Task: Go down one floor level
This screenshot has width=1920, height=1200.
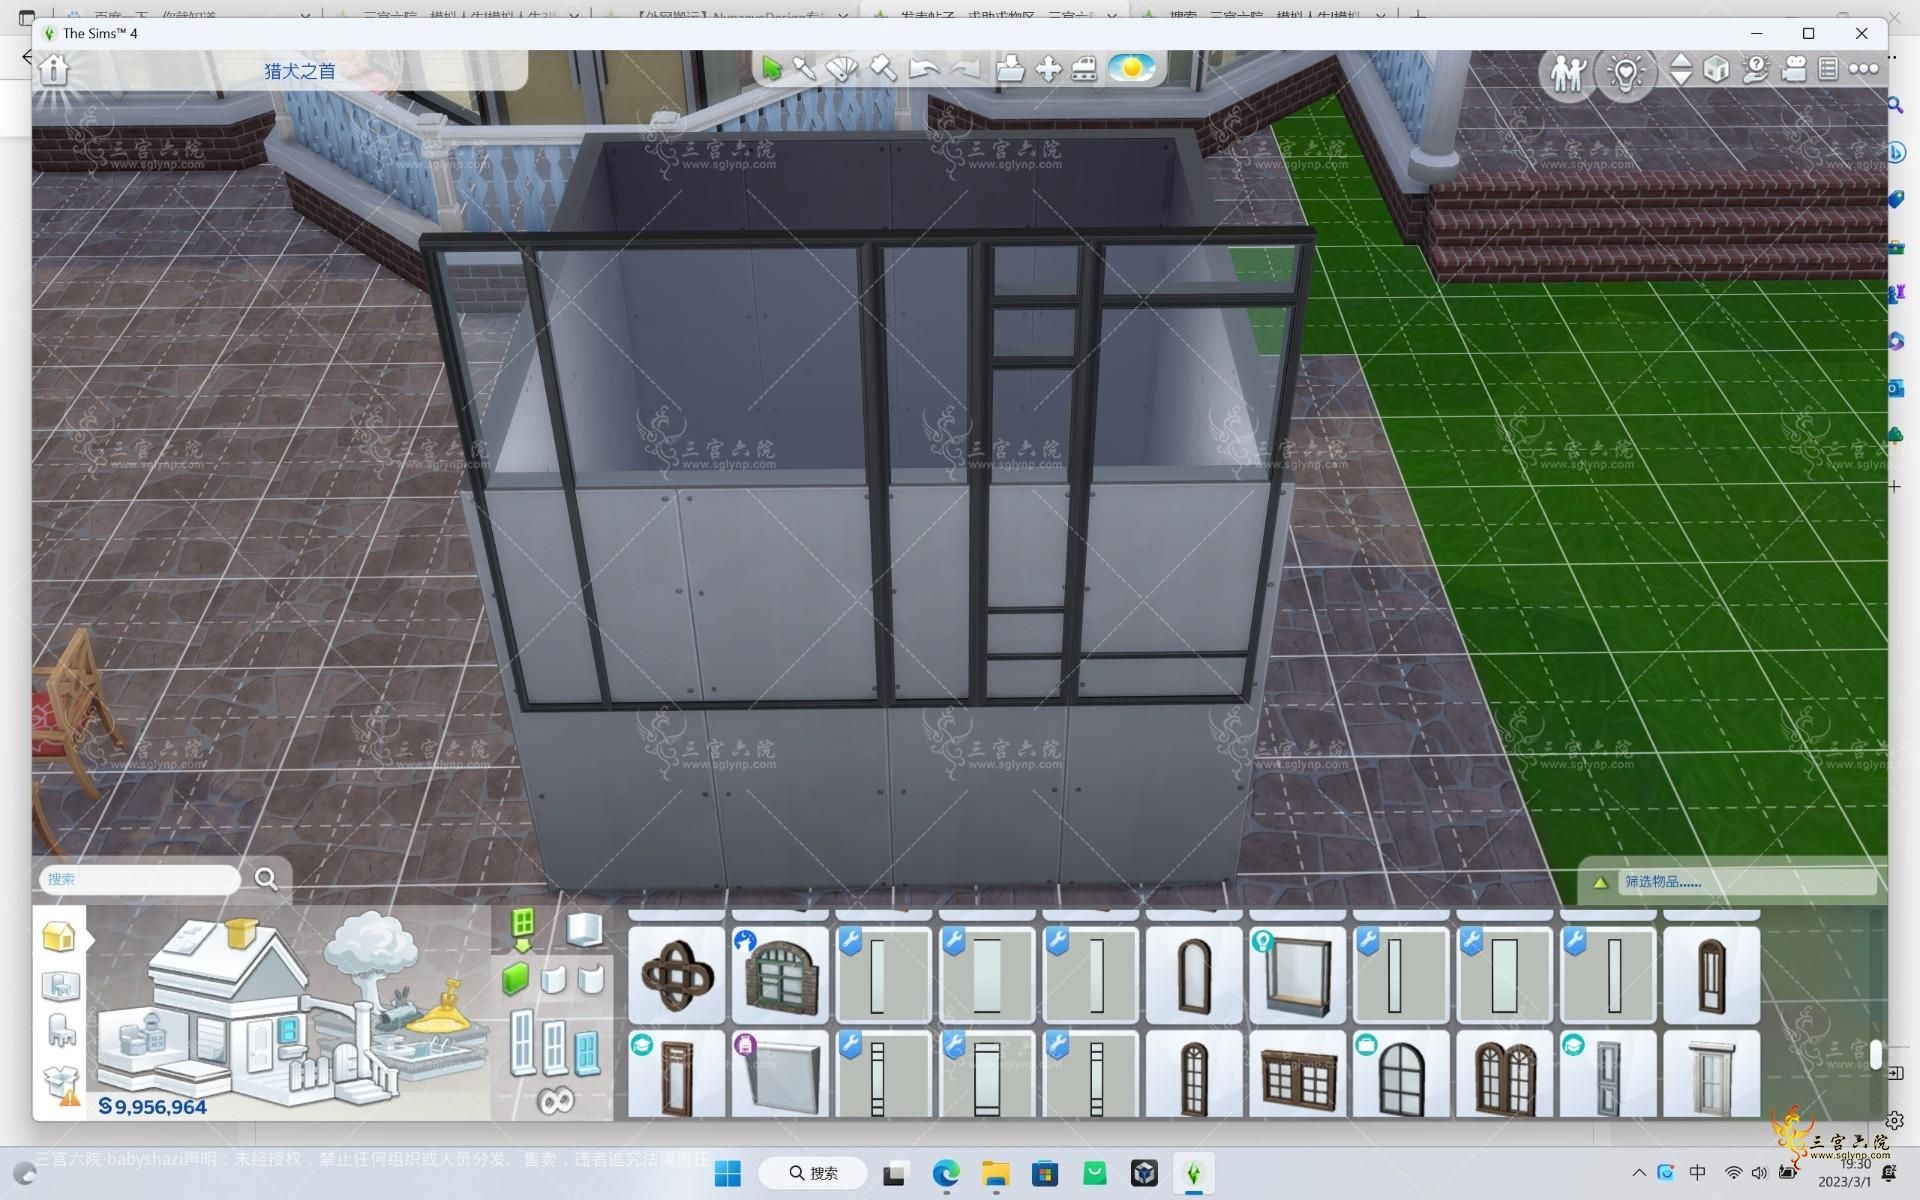Action: pos(1681,79)
